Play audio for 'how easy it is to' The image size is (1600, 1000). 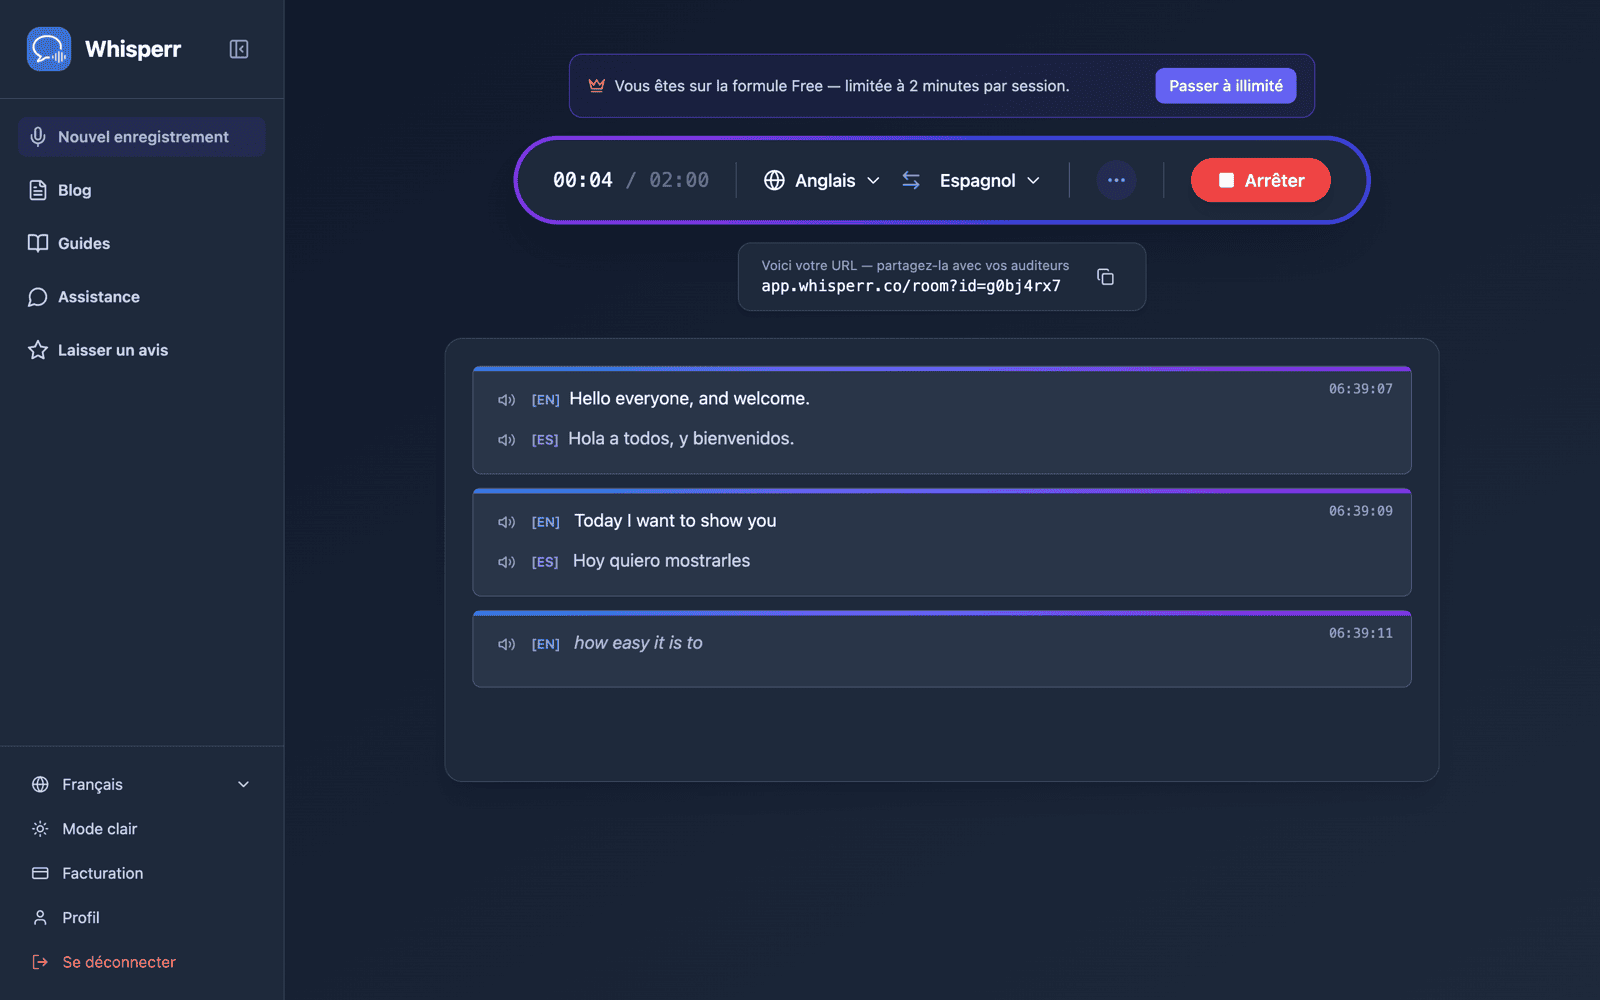coord(507,644)
